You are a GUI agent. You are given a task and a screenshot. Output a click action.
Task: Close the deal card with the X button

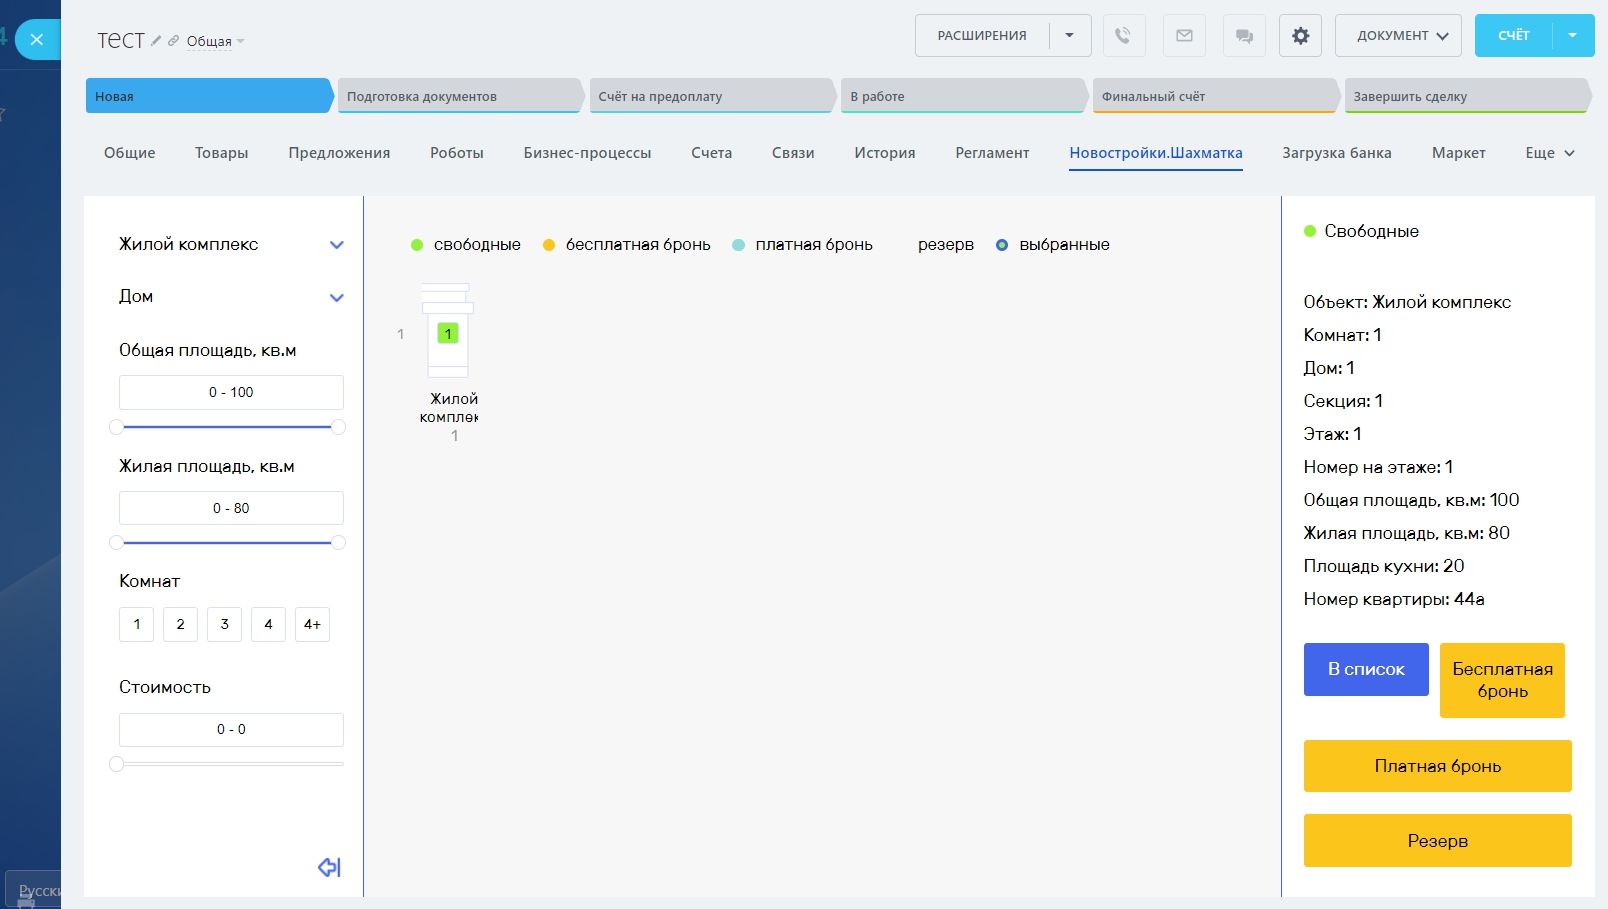point(37,40)
